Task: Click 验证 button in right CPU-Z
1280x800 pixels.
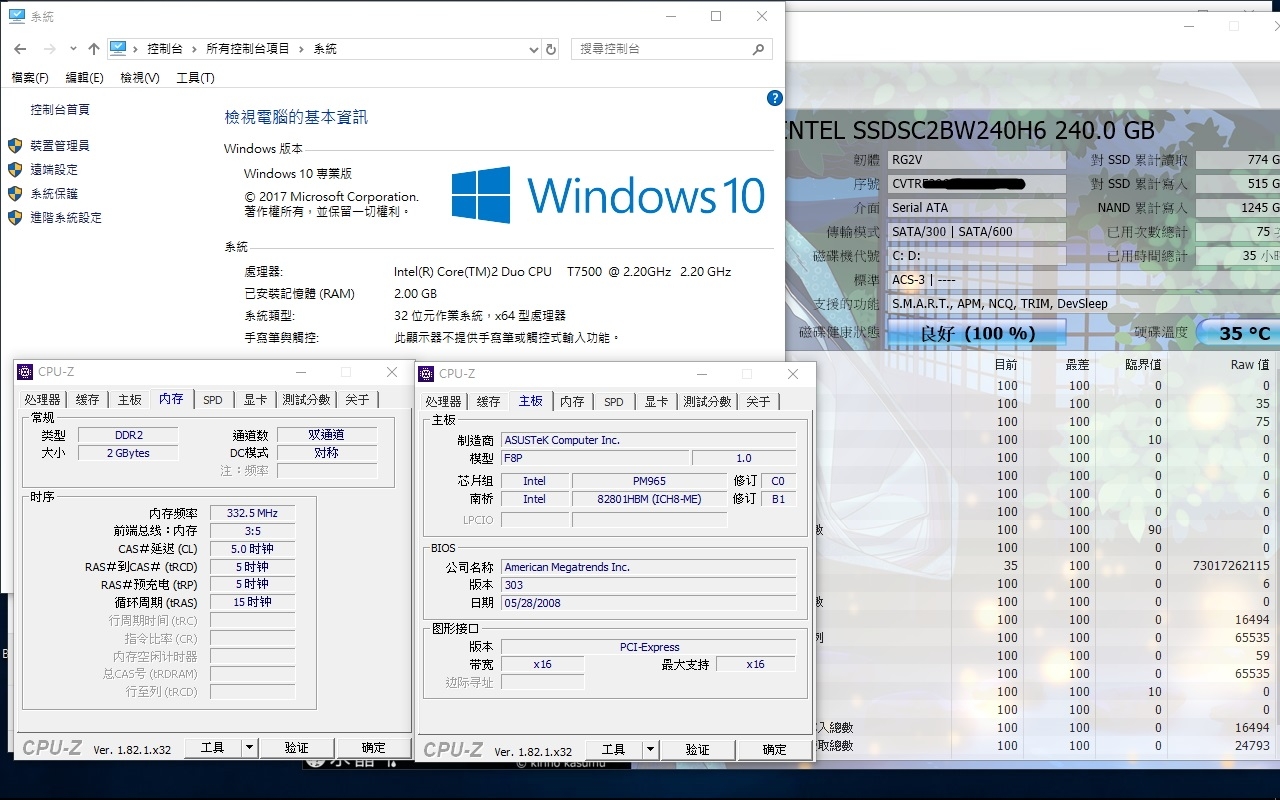Action: (698, 749)
